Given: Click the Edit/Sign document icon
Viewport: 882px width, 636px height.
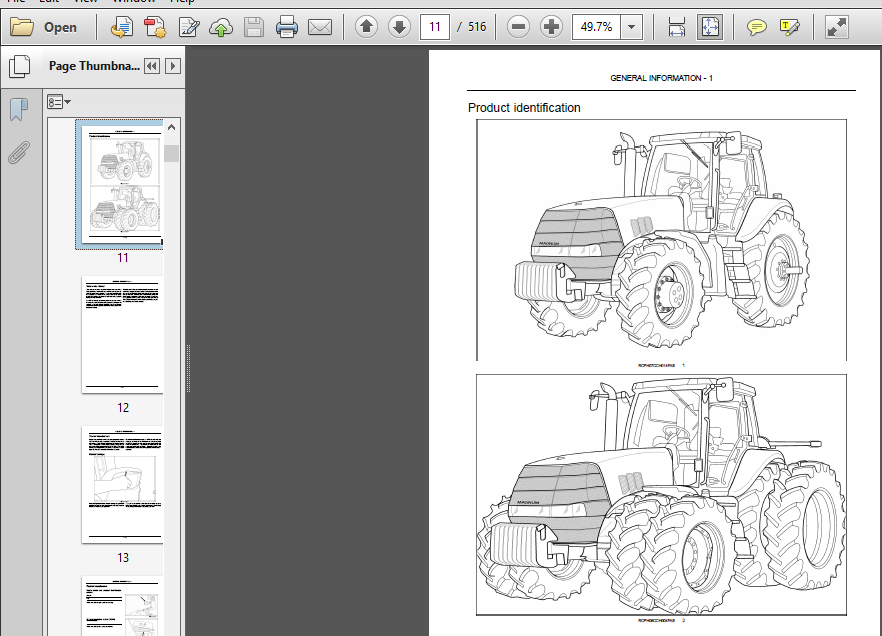Looking at the screenshot, I should [188, 27].
